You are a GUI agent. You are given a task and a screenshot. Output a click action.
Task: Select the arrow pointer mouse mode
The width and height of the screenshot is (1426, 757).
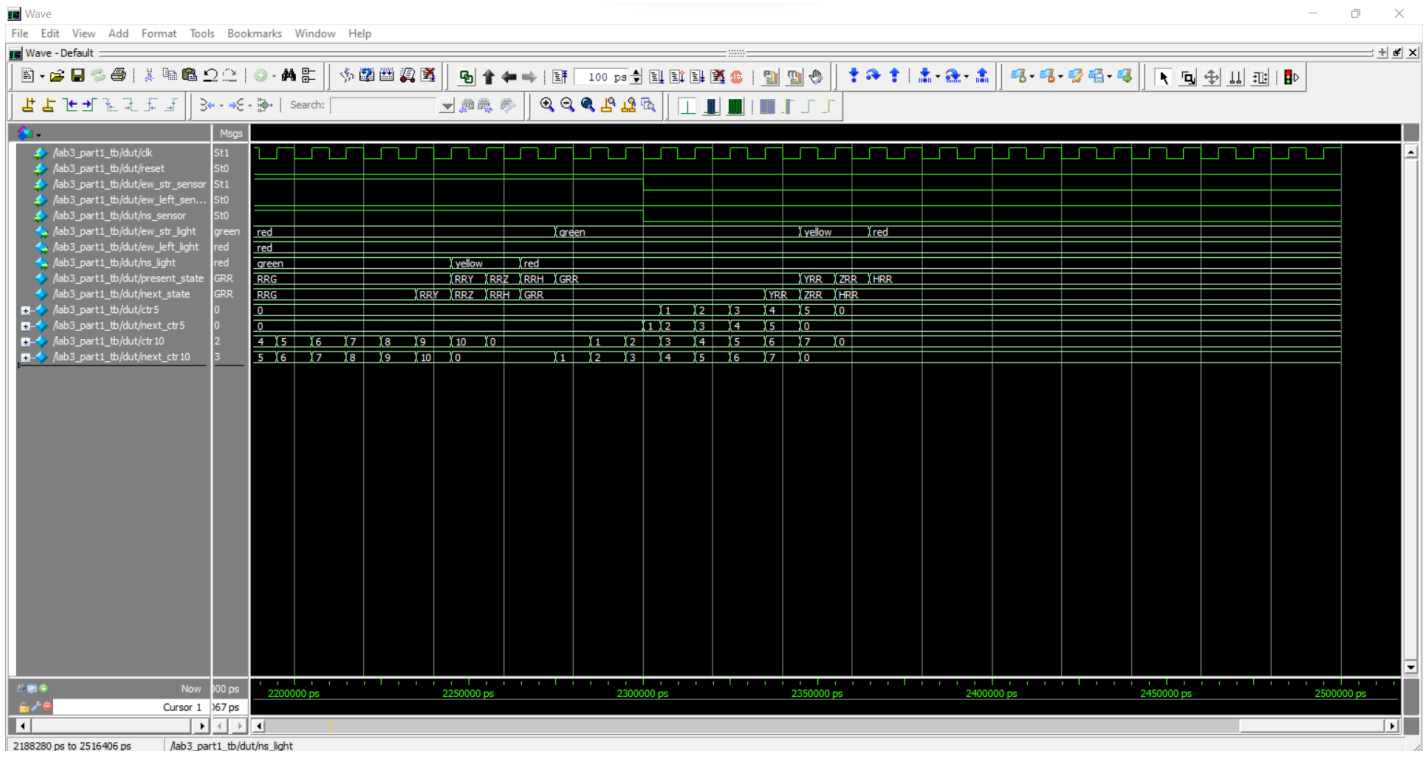tap(1163, 77)
